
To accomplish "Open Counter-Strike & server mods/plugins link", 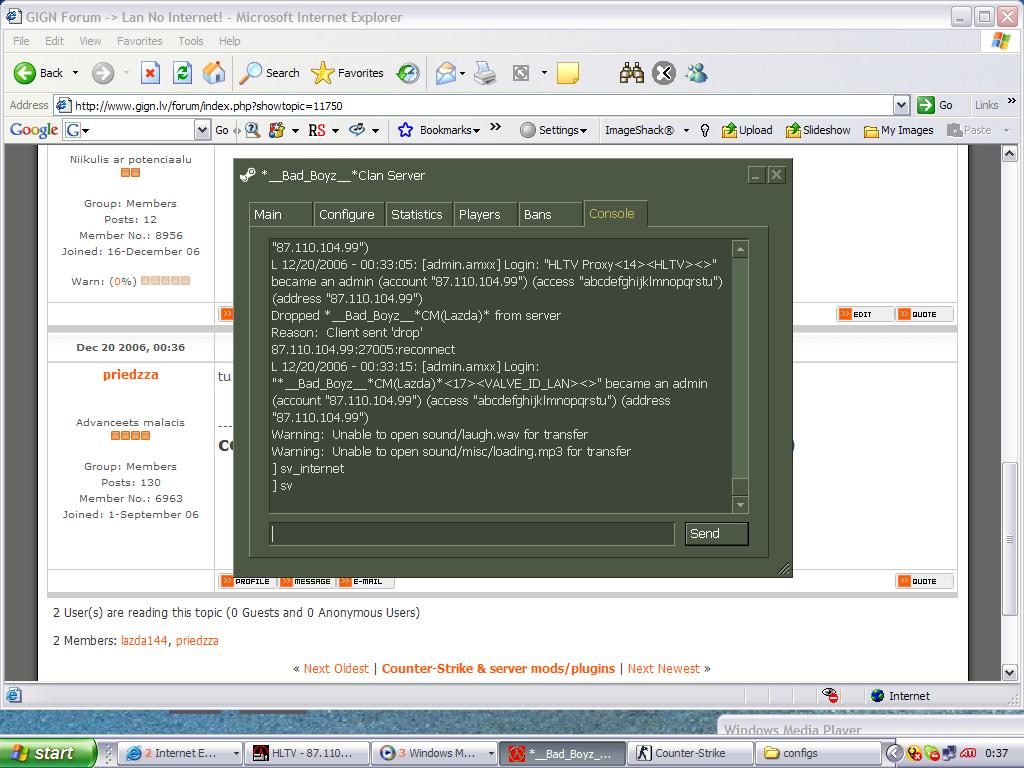I will tap(498, 669).
